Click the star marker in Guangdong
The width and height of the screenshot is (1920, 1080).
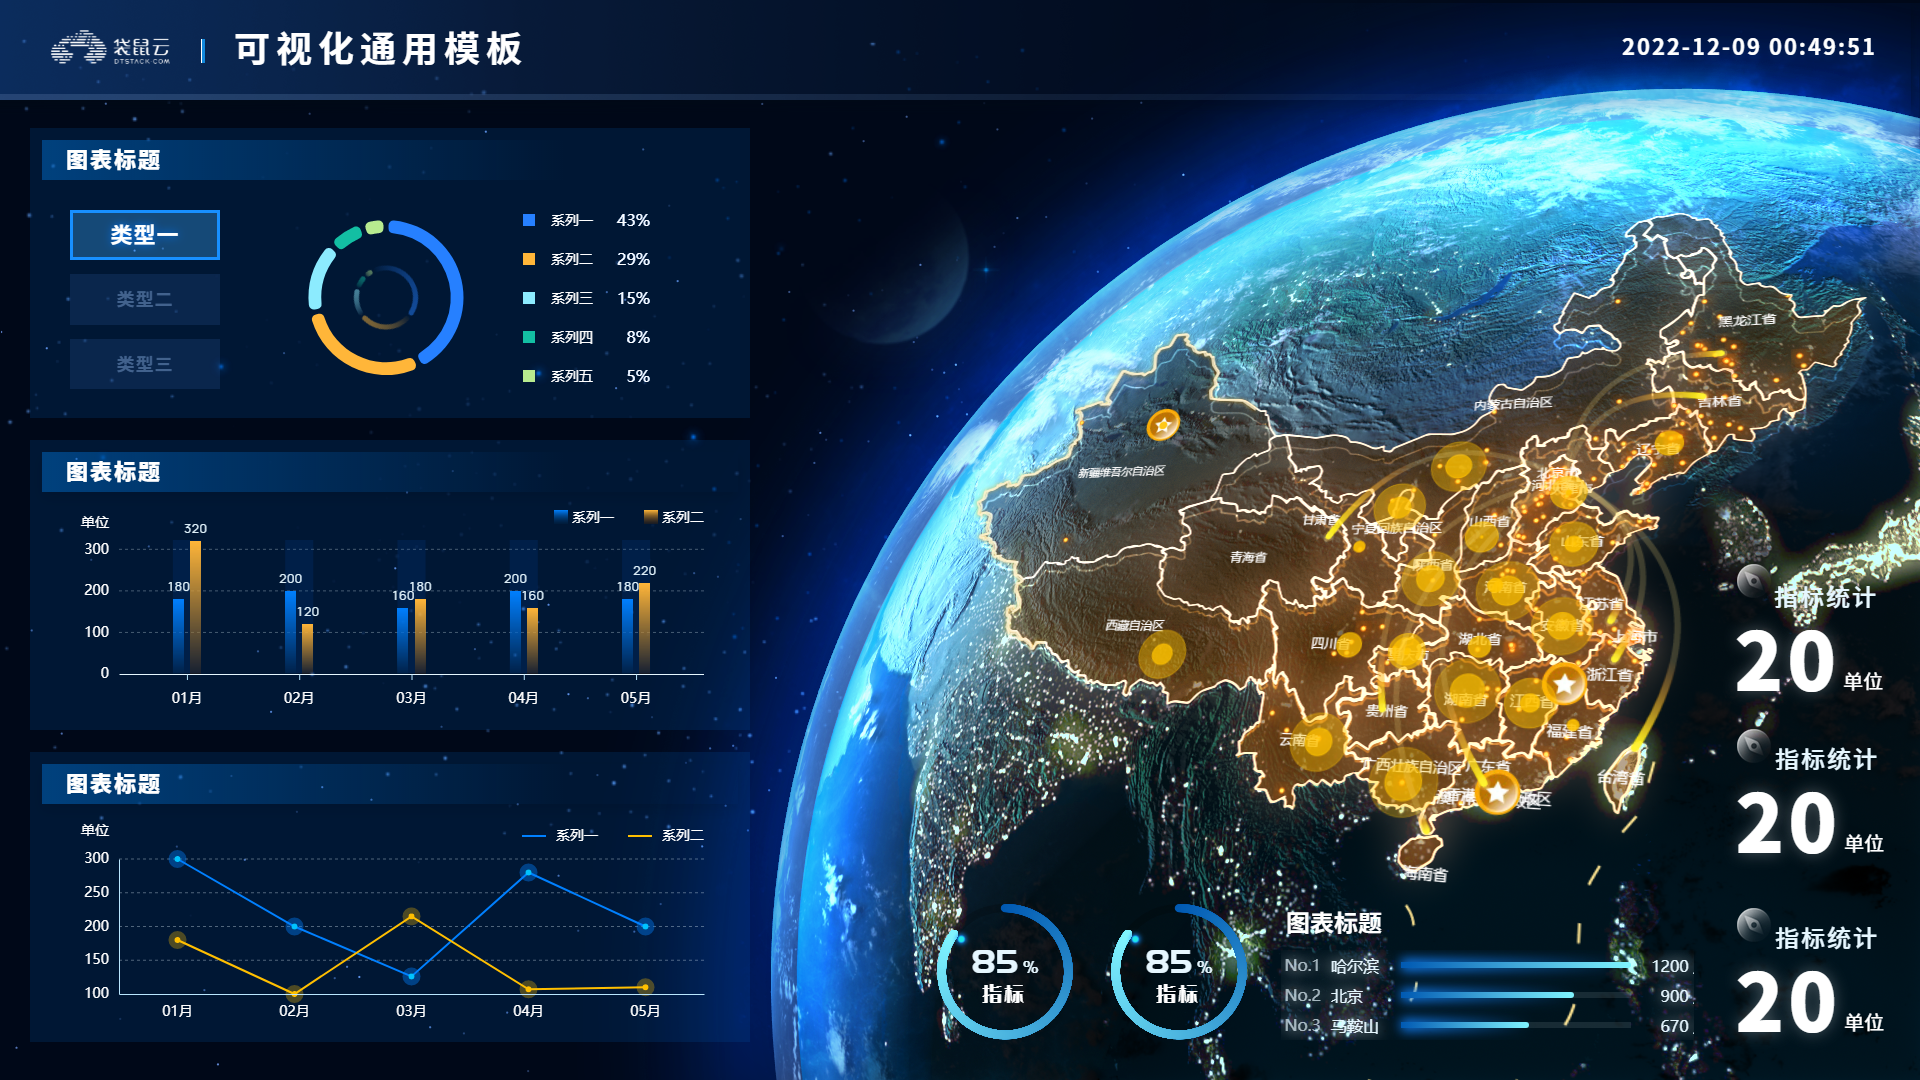pyautogui.click(x=1497, y=793)
